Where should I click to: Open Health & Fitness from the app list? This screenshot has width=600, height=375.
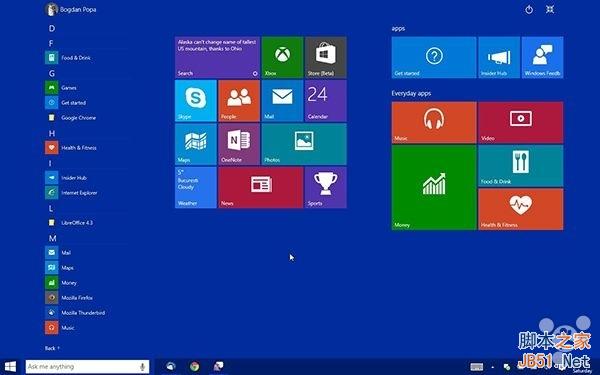[x=71, y=147]
